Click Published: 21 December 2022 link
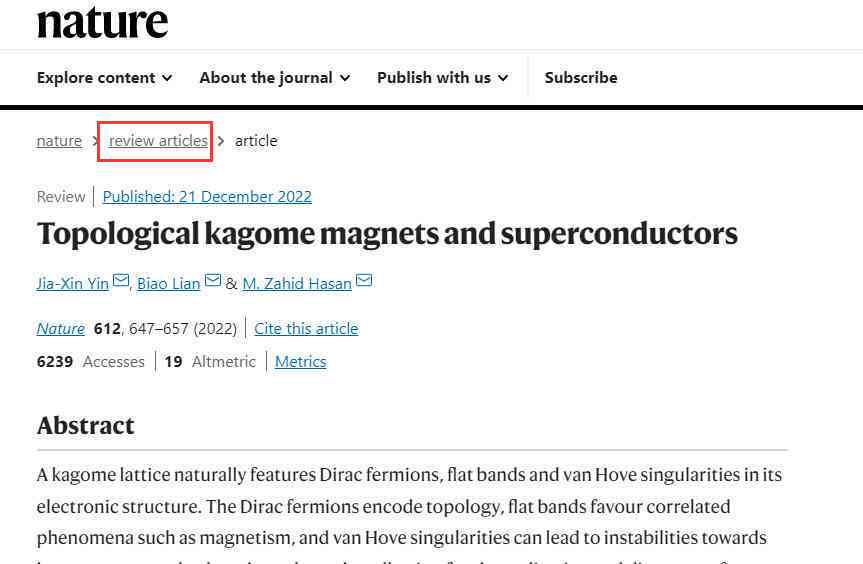 (x=207, y=196)
